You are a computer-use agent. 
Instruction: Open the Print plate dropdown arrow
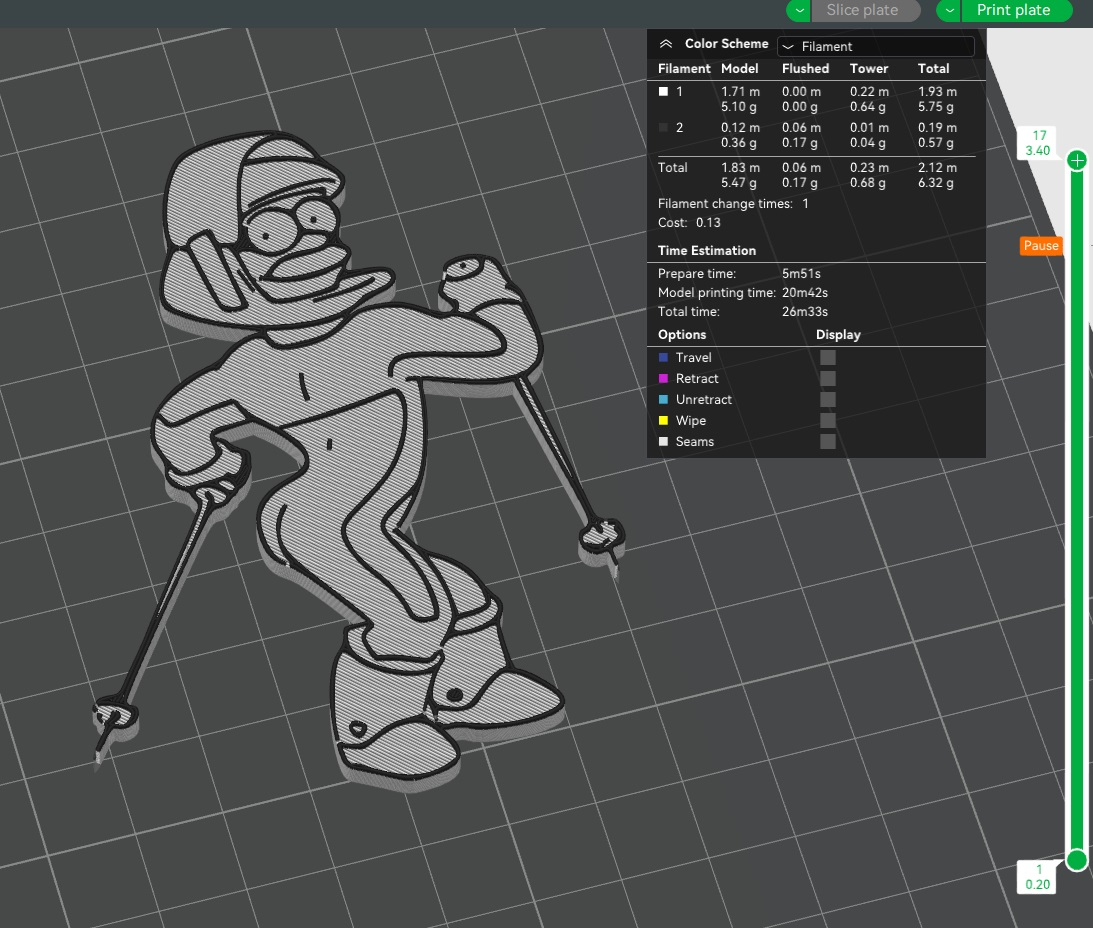(x=949, y=10)
